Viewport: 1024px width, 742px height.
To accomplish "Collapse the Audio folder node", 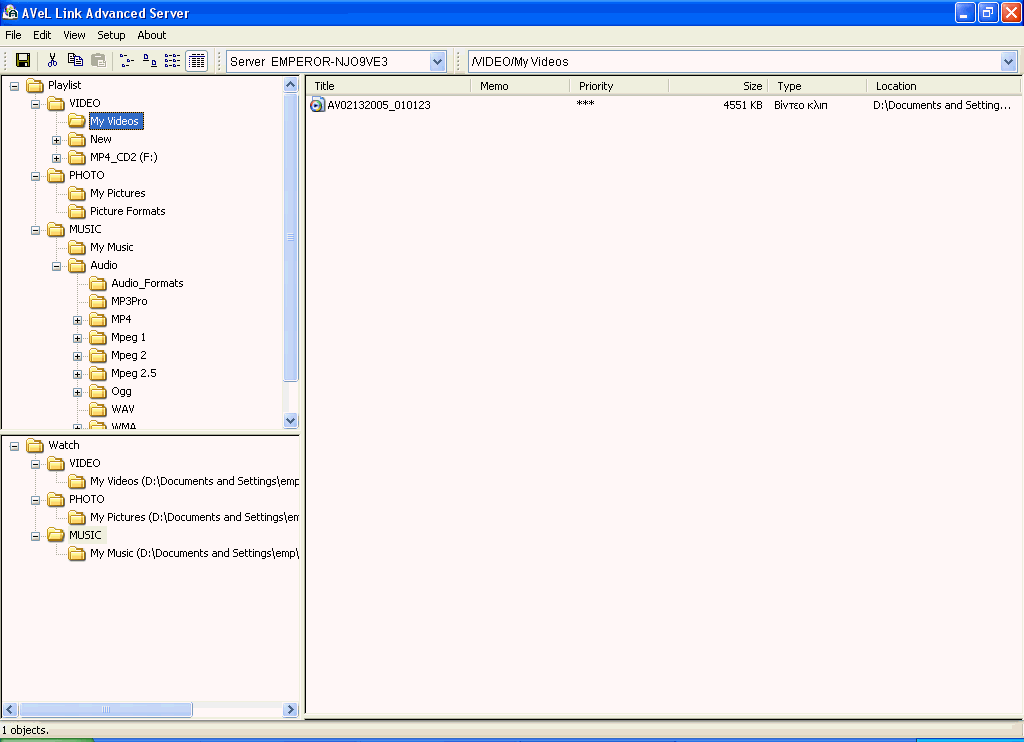I will pos(56,266).
